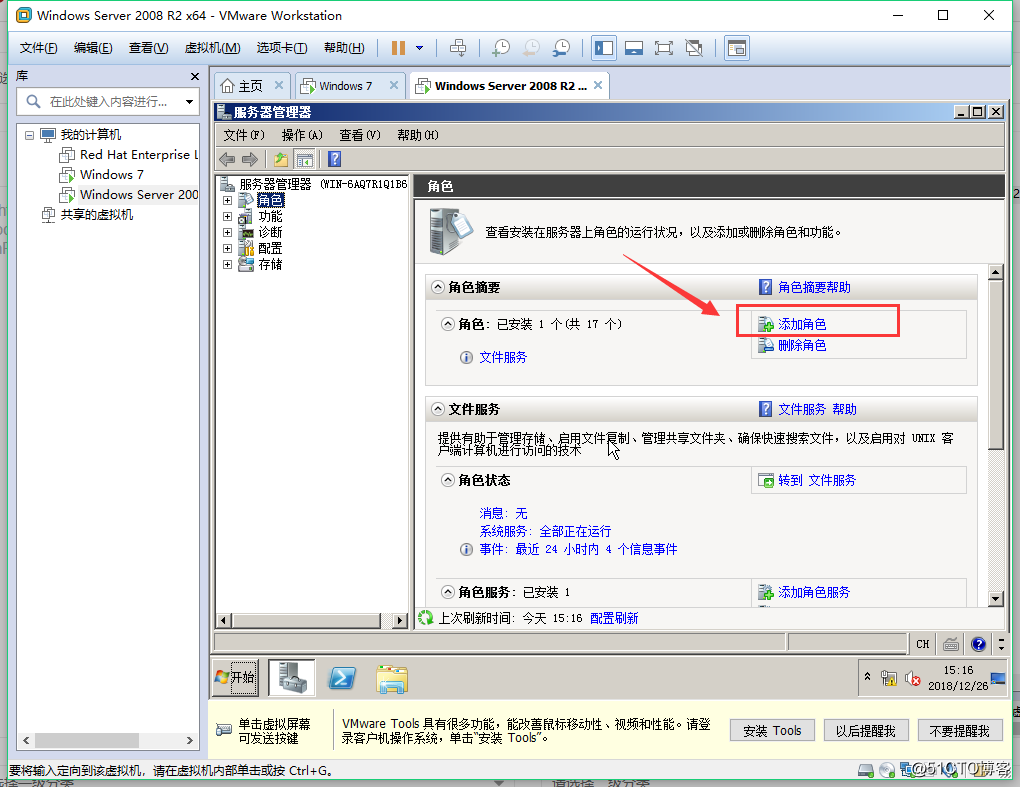Image resolution: width=1020 pixels, height=787 pixels.
Task: Open 角色摘要帮助 link
Action: (814, 287)
